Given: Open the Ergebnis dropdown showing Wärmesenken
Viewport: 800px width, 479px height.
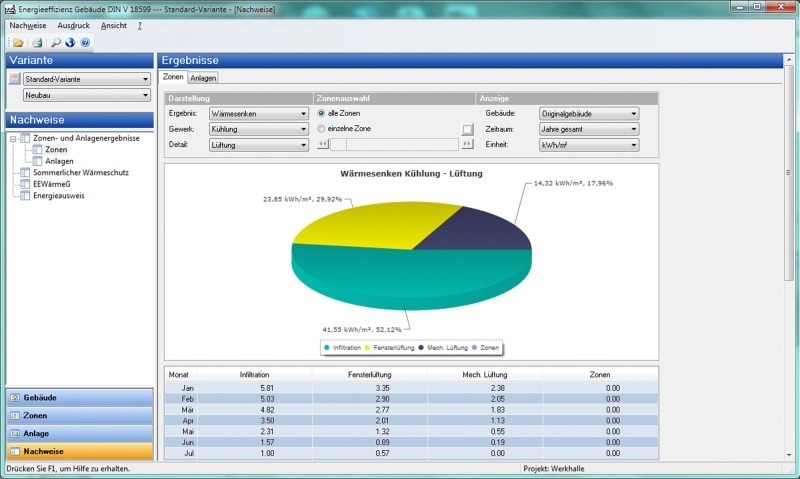Looking at the screenshot, I should tap(259, 114).
